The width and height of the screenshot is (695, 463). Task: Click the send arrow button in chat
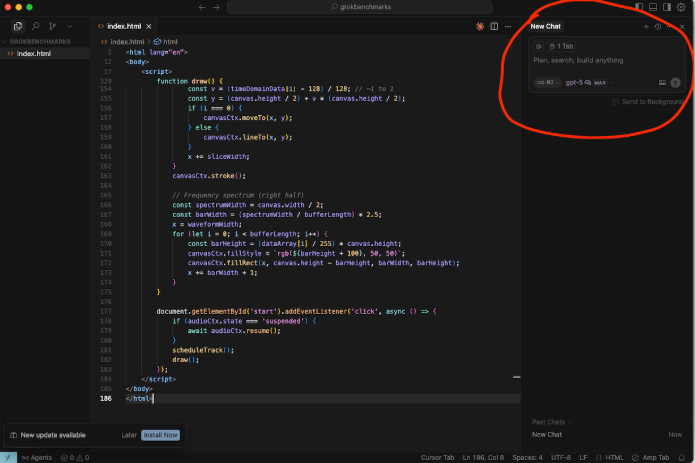click(x=675, y=83)
